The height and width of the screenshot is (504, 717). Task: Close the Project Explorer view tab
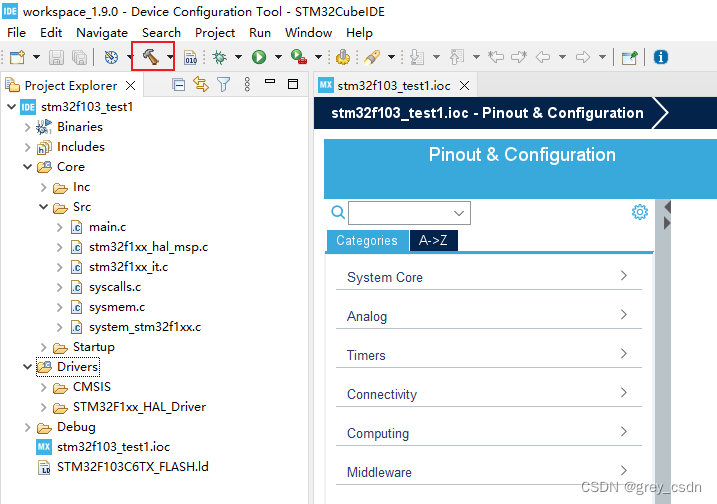(x=130, y=86)
